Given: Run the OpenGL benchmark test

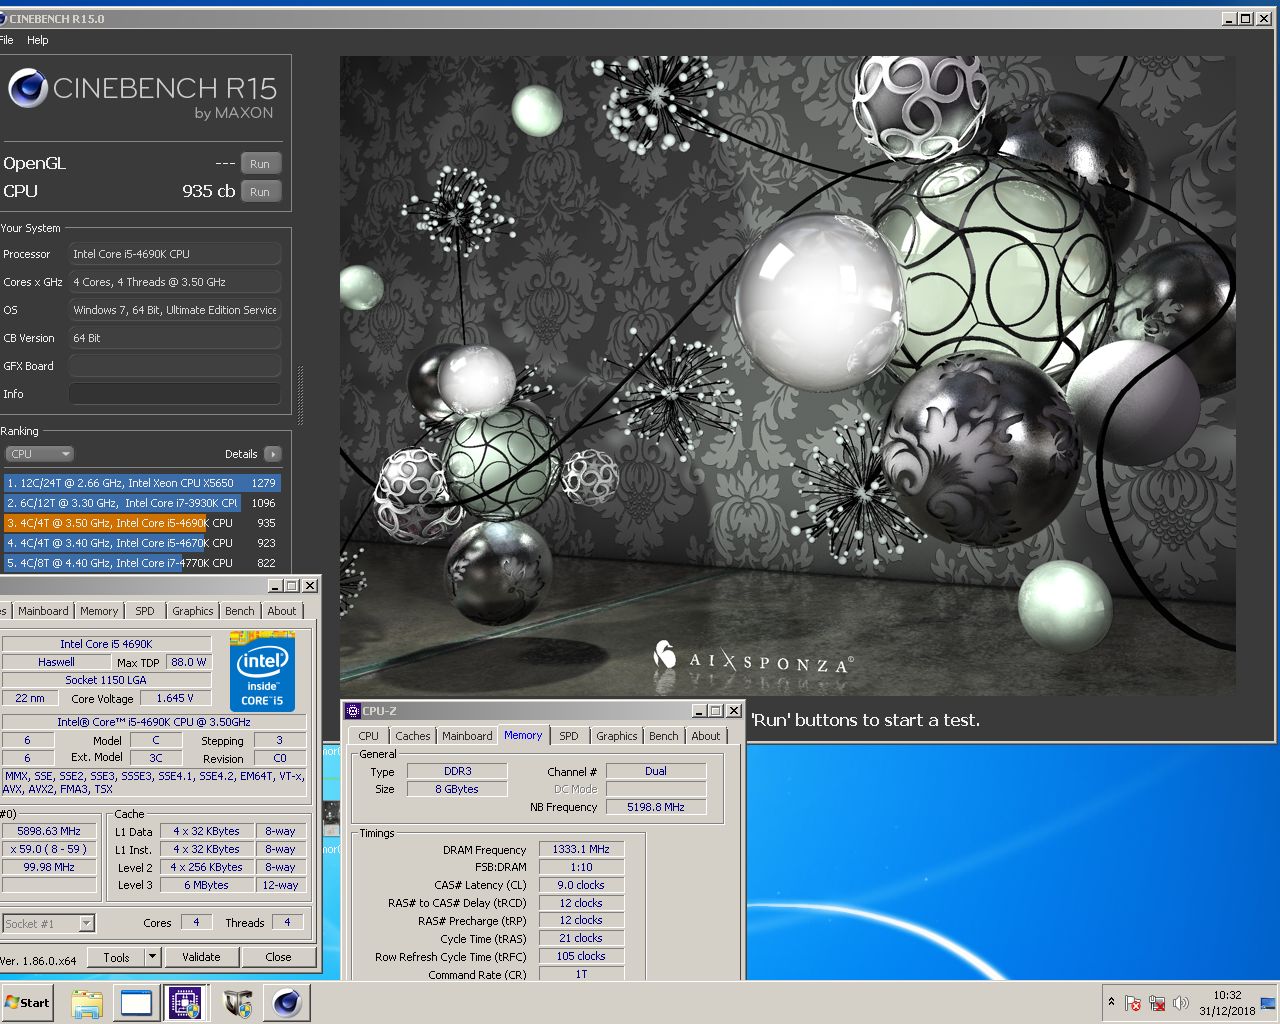Looking at the screenshot, I should [x=260, y=164].
